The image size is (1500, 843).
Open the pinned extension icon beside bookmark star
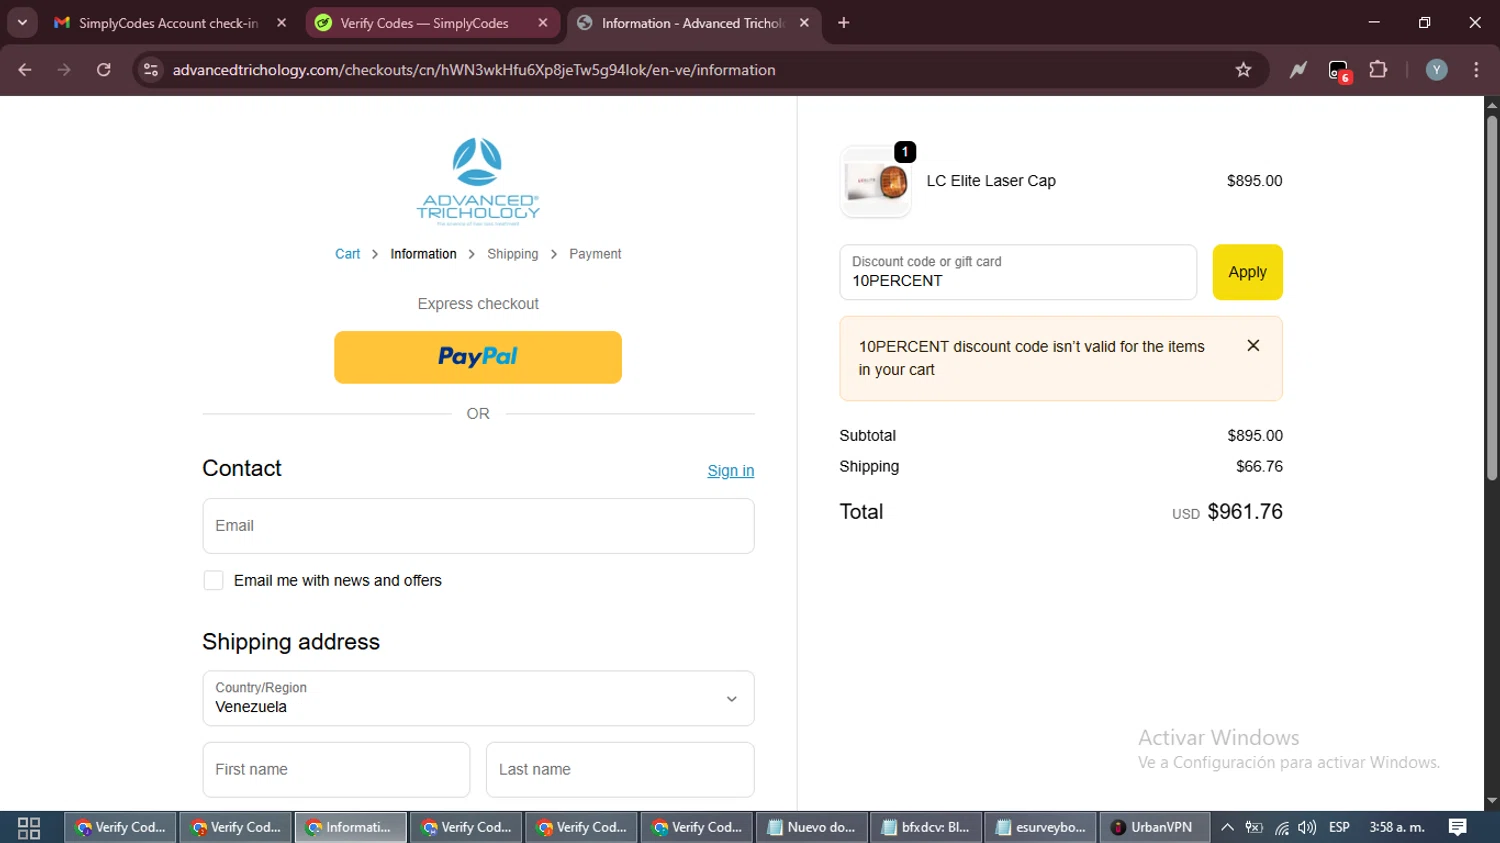click(x=1298, y=70)
